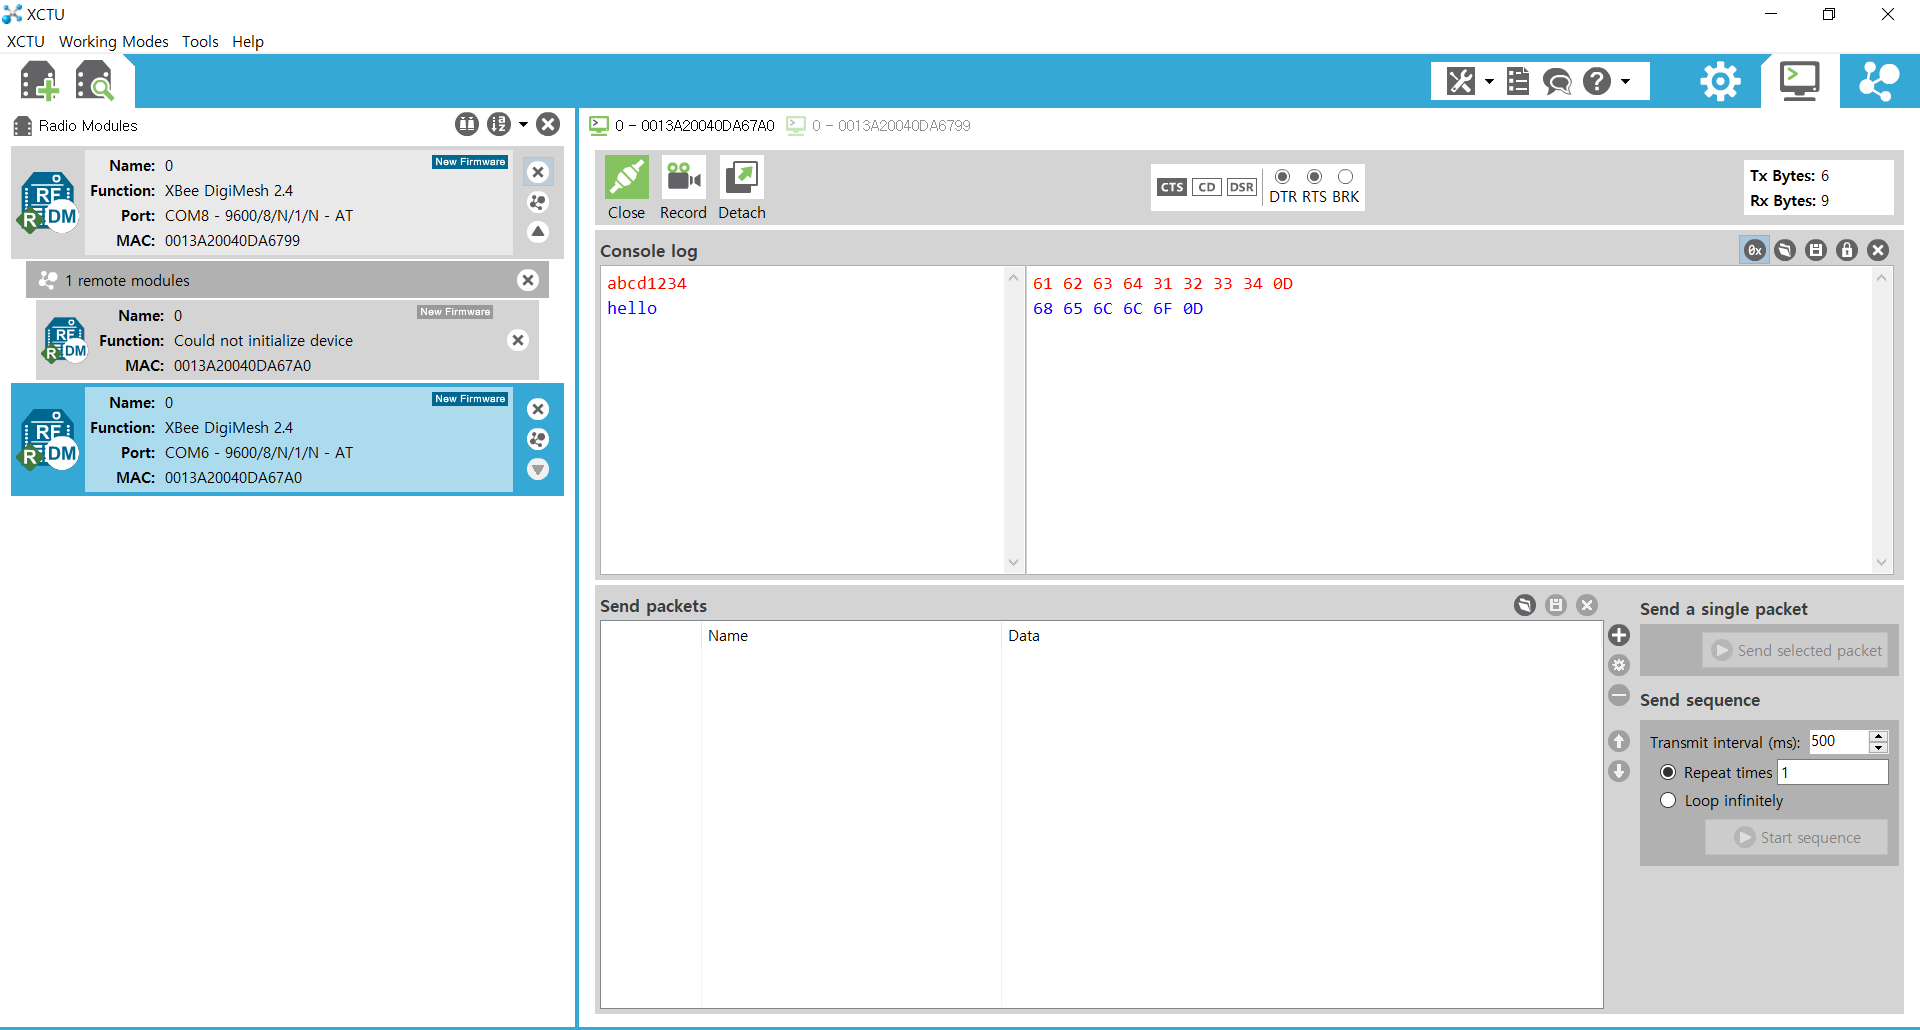The height and width of the screenshot is (1030, 1920).
Task: Switch to Network working mode
Action: (x=1879, y=81)
